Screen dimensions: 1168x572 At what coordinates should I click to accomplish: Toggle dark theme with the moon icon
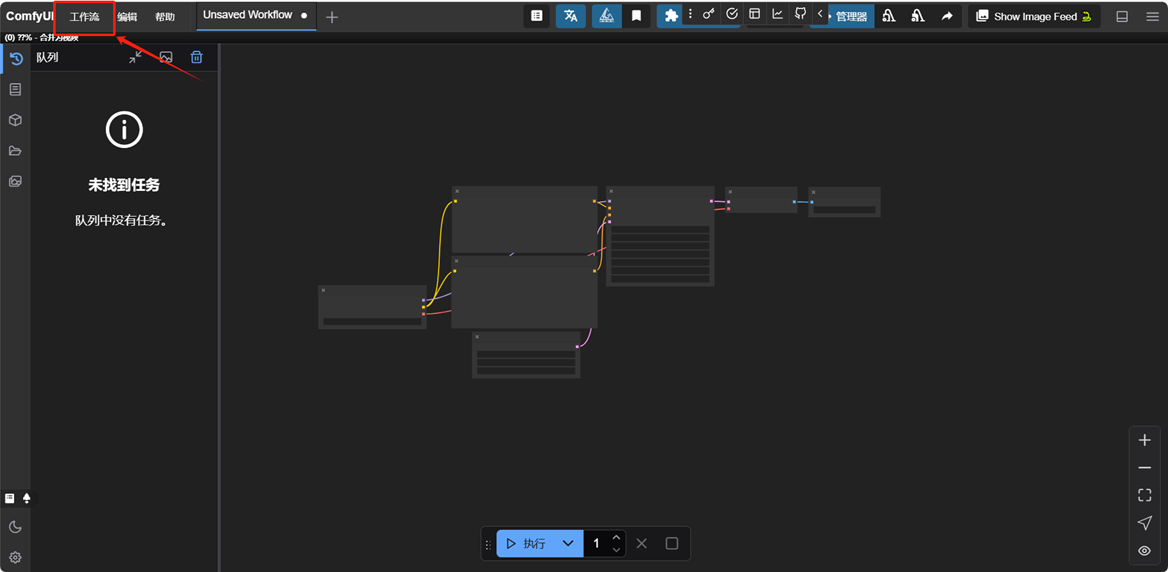(15, 527)
